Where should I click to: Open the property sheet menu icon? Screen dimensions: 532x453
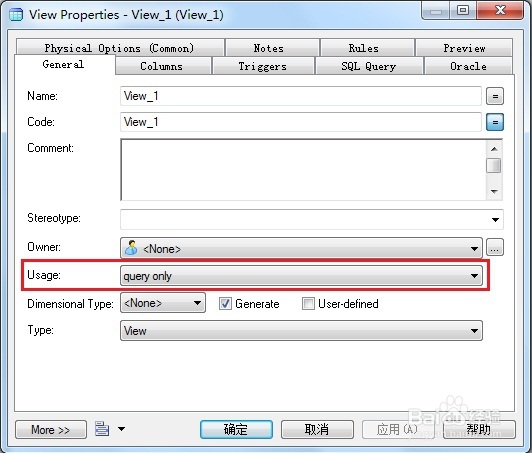(102, 429)
